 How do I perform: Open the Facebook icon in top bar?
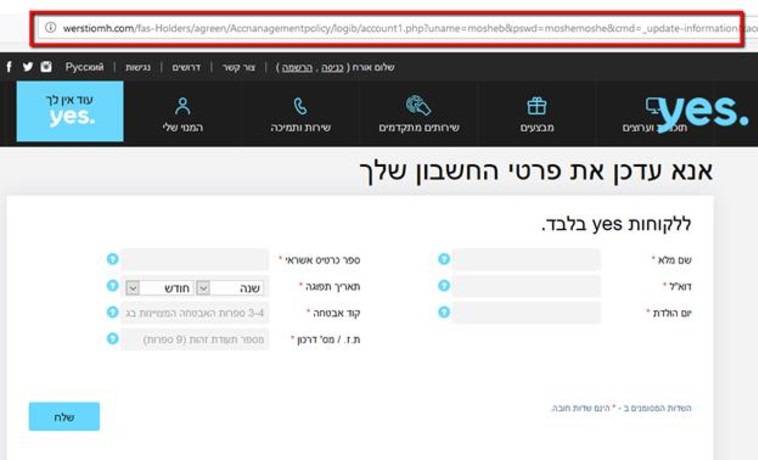pos(9,67)
